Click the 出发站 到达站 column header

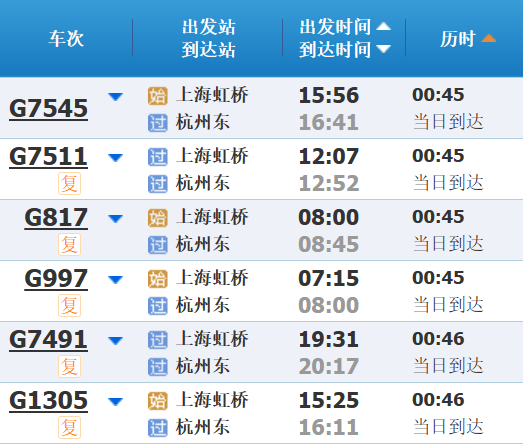pyautogui.click(x=209, y=38)
